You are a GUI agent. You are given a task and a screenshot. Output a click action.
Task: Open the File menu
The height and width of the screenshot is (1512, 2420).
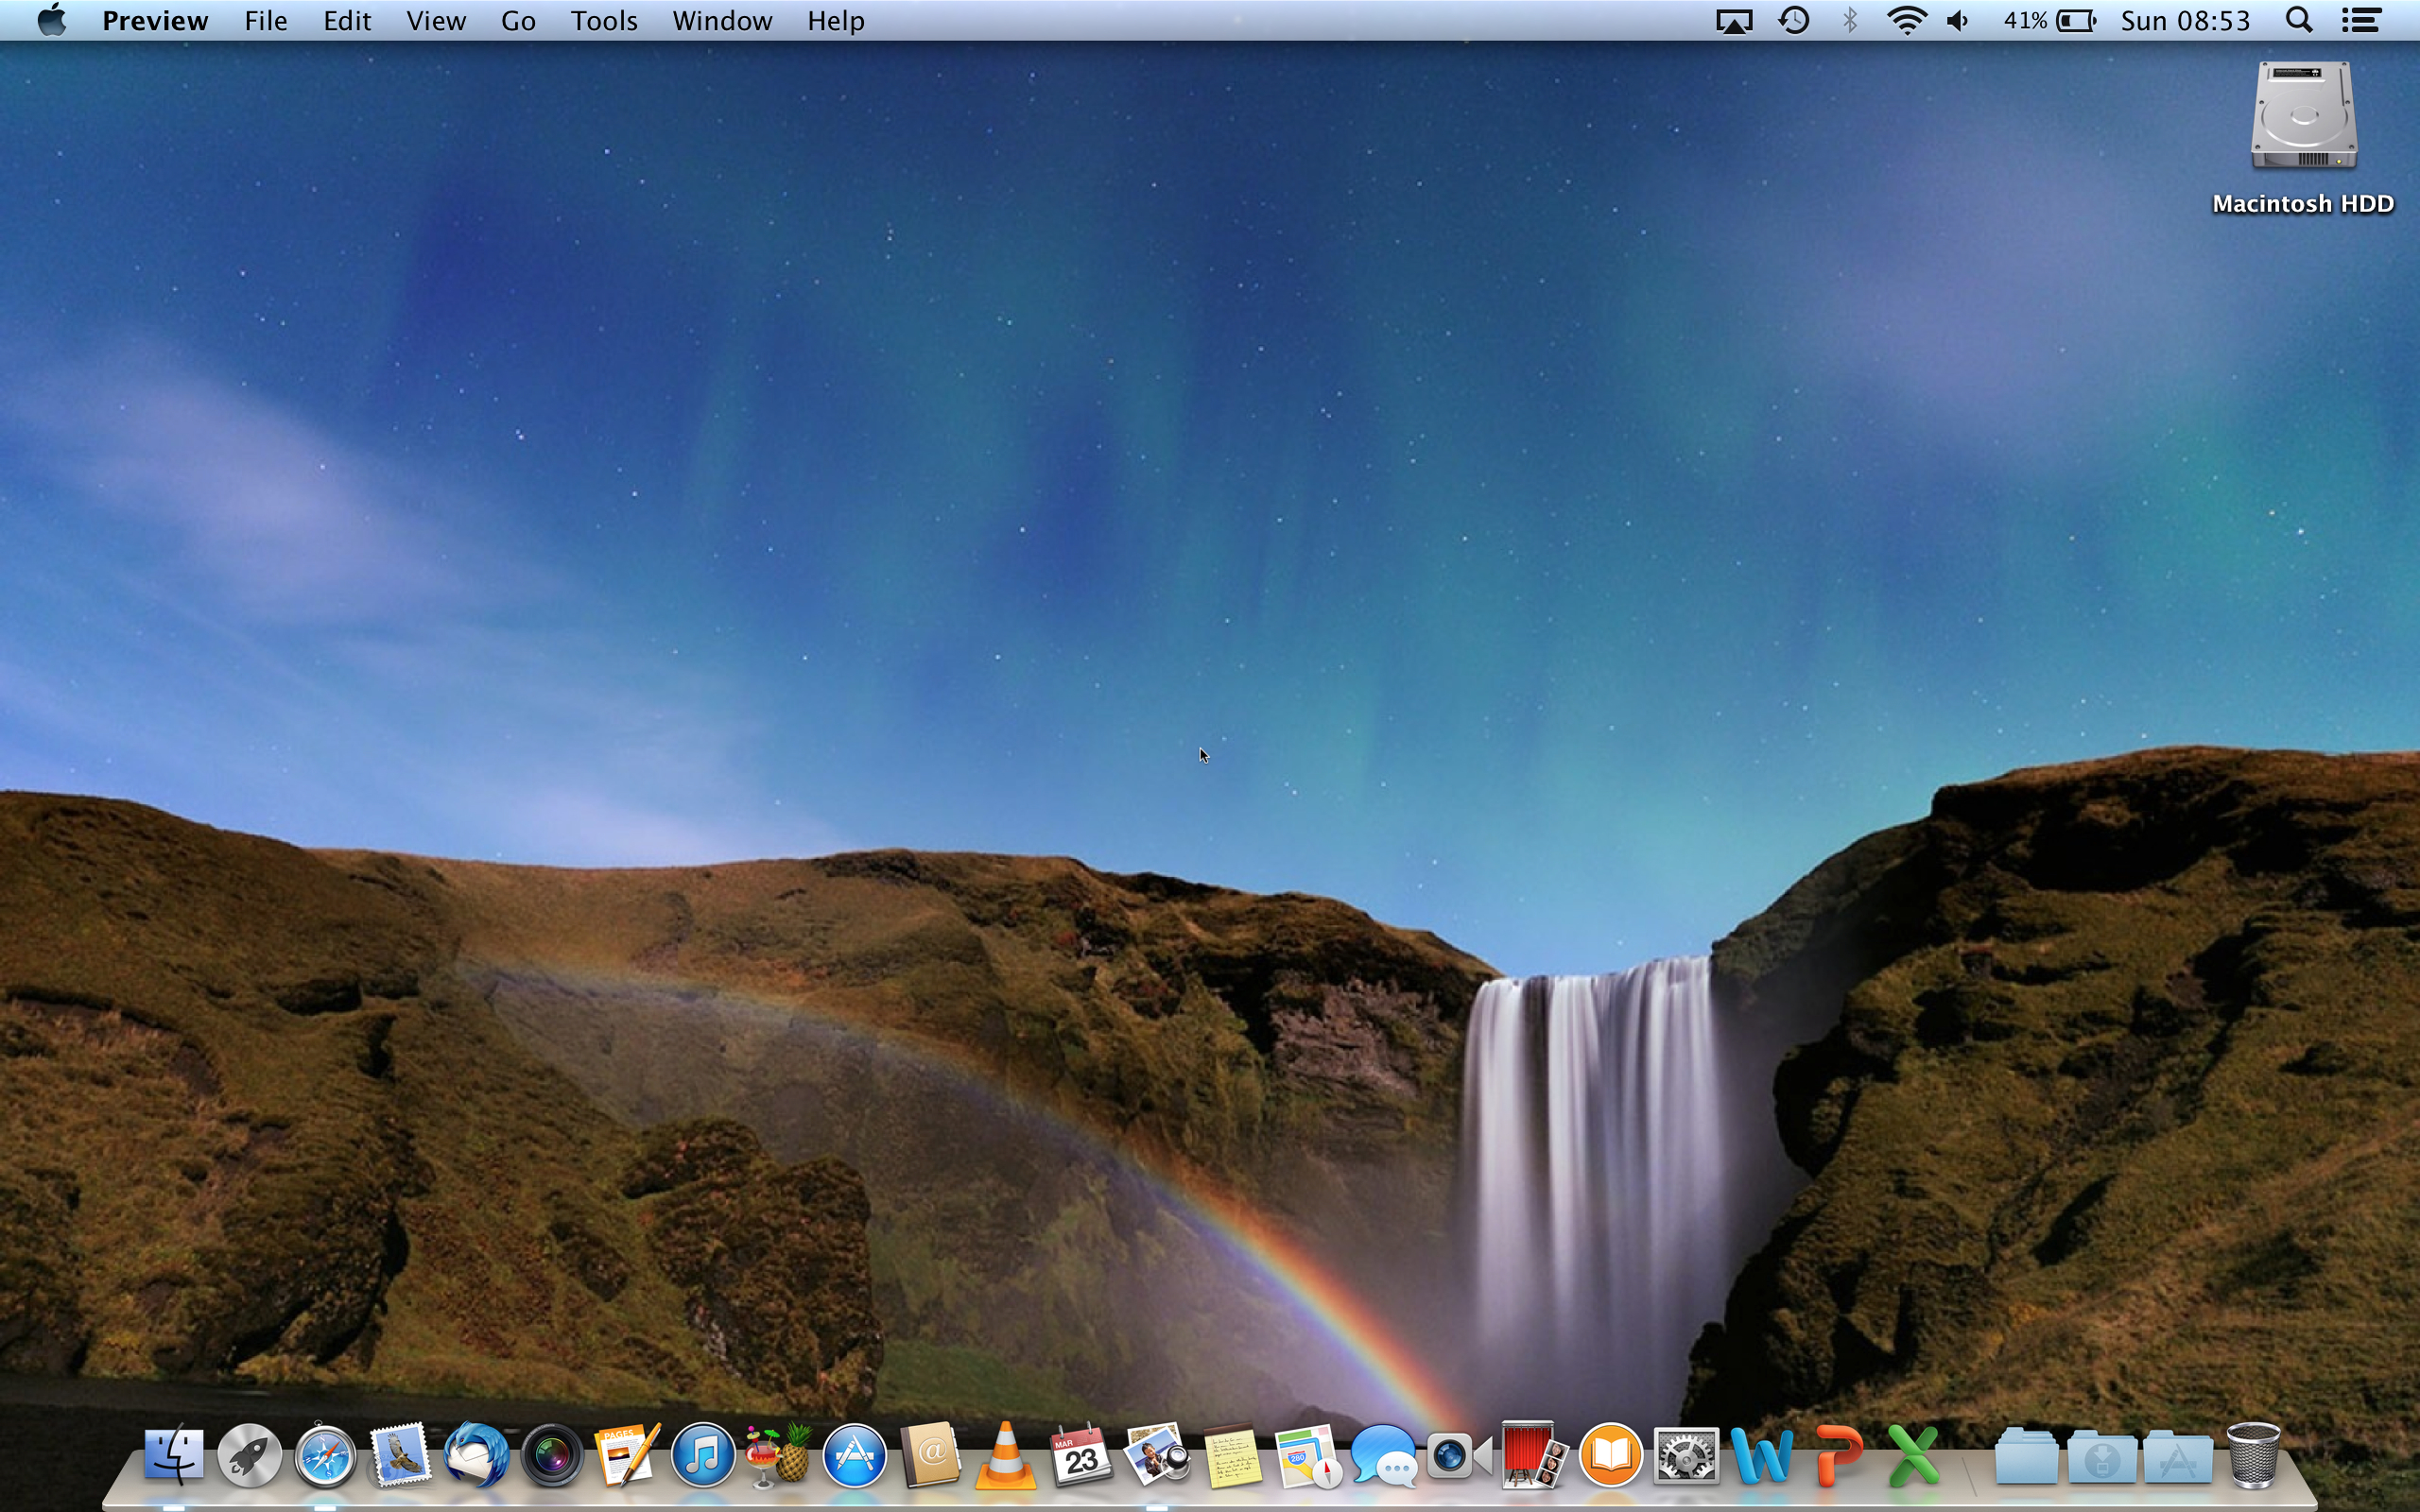coord(266,20)
